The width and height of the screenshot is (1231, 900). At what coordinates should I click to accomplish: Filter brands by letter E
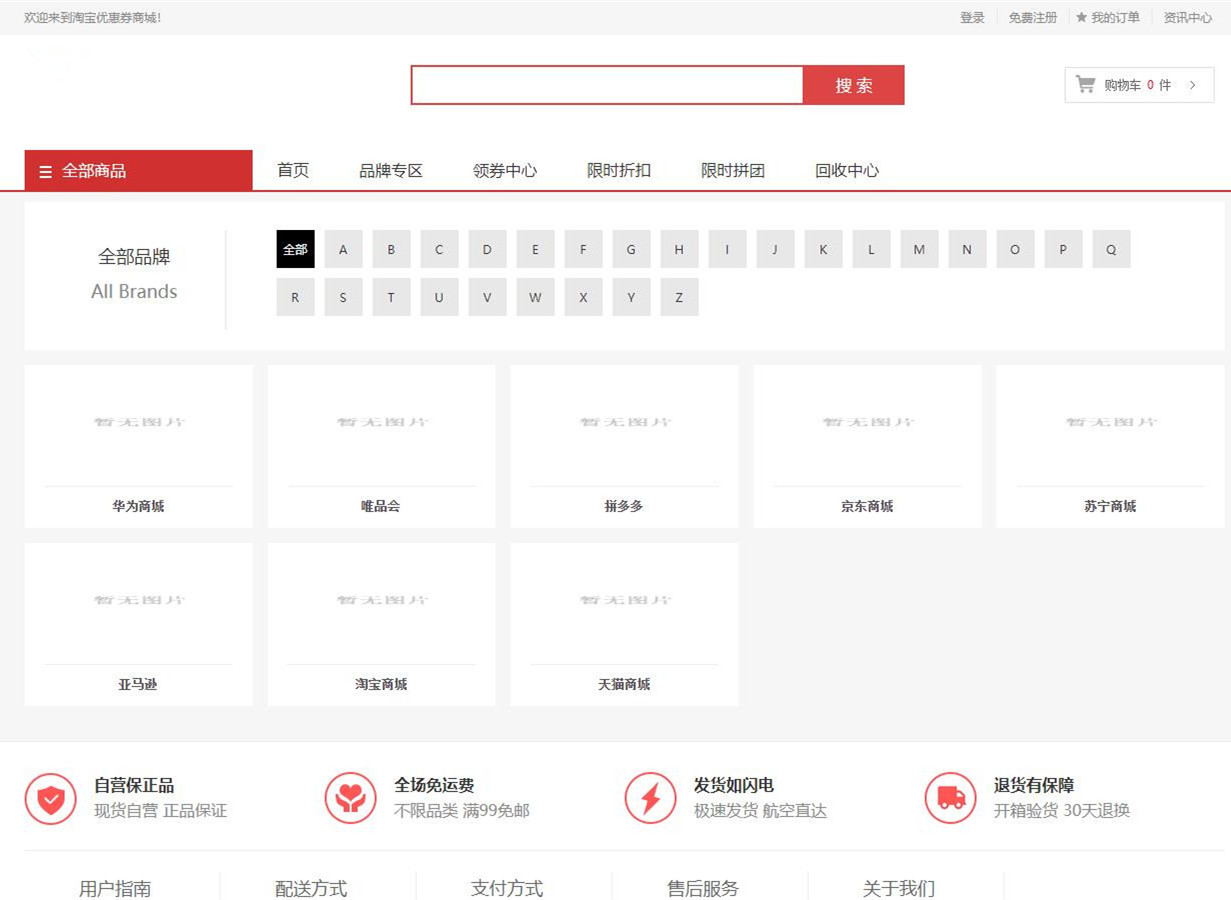pyautogui.click(x=535, y=249)
